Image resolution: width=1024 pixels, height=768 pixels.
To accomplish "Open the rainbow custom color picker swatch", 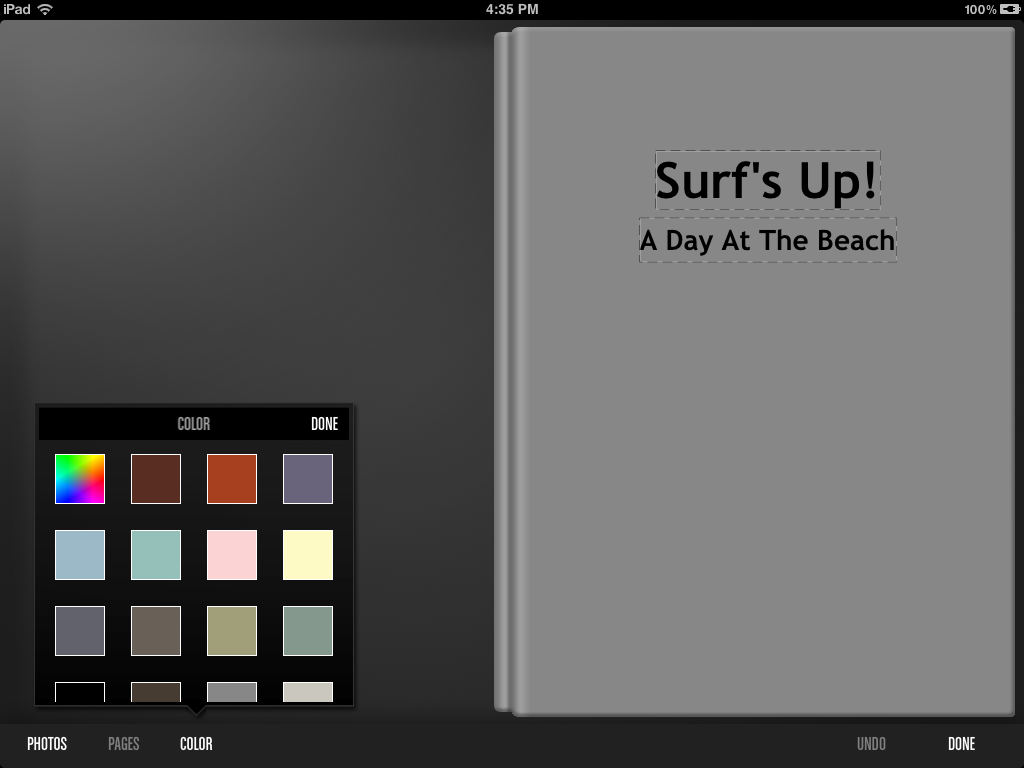I will click(x=80, y=479).
